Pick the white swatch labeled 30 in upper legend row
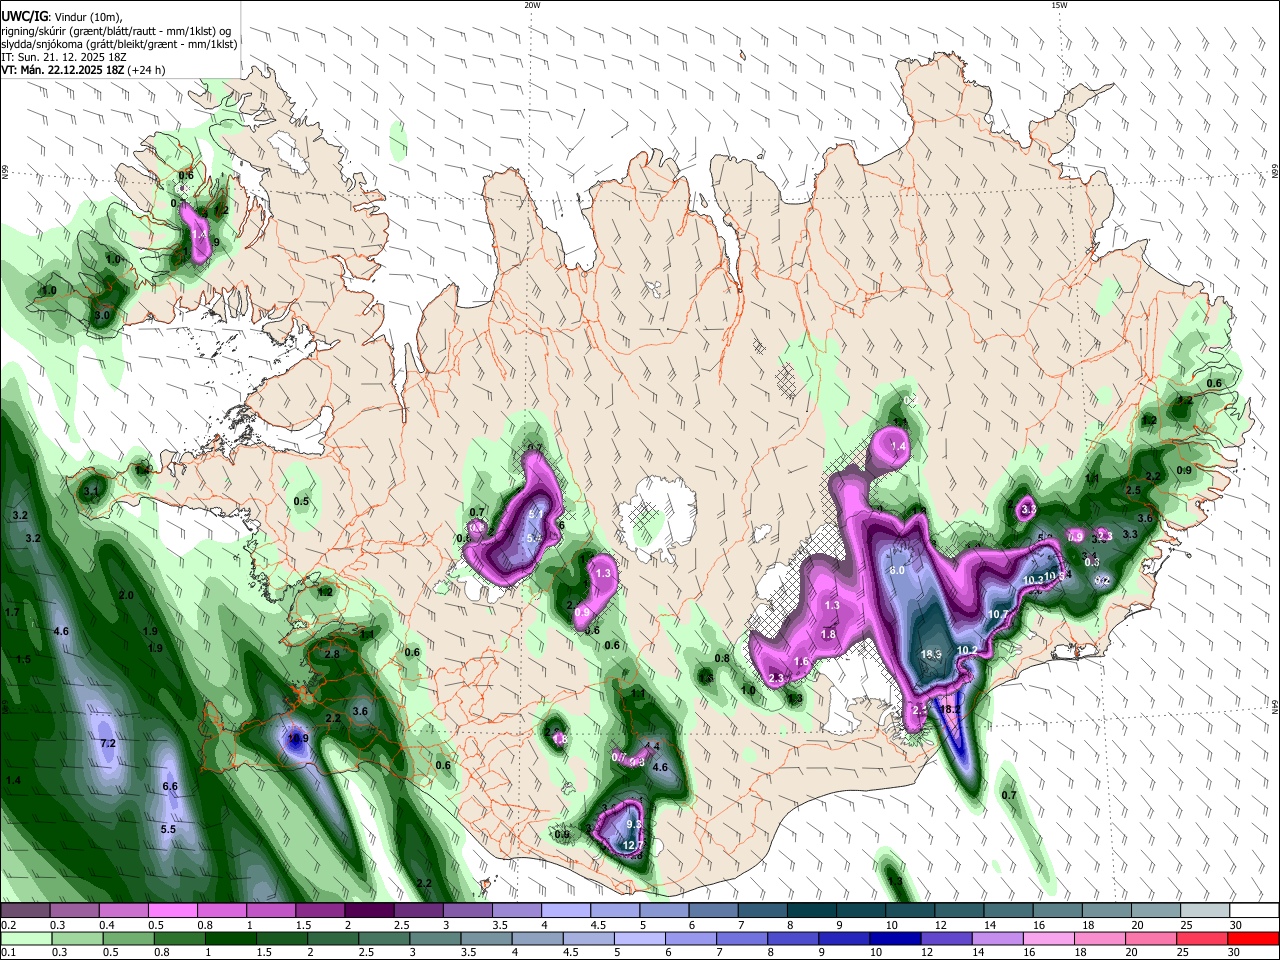Viewport: 1280px width, 960px height. coord(1254,911)
